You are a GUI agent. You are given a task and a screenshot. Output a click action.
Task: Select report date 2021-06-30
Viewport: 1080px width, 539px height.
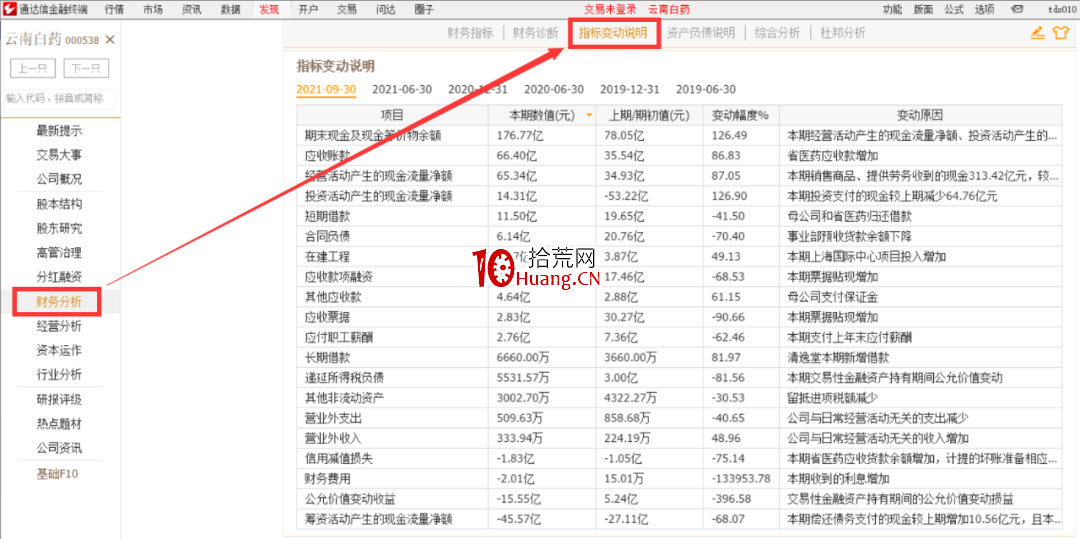tap(402, 89)
